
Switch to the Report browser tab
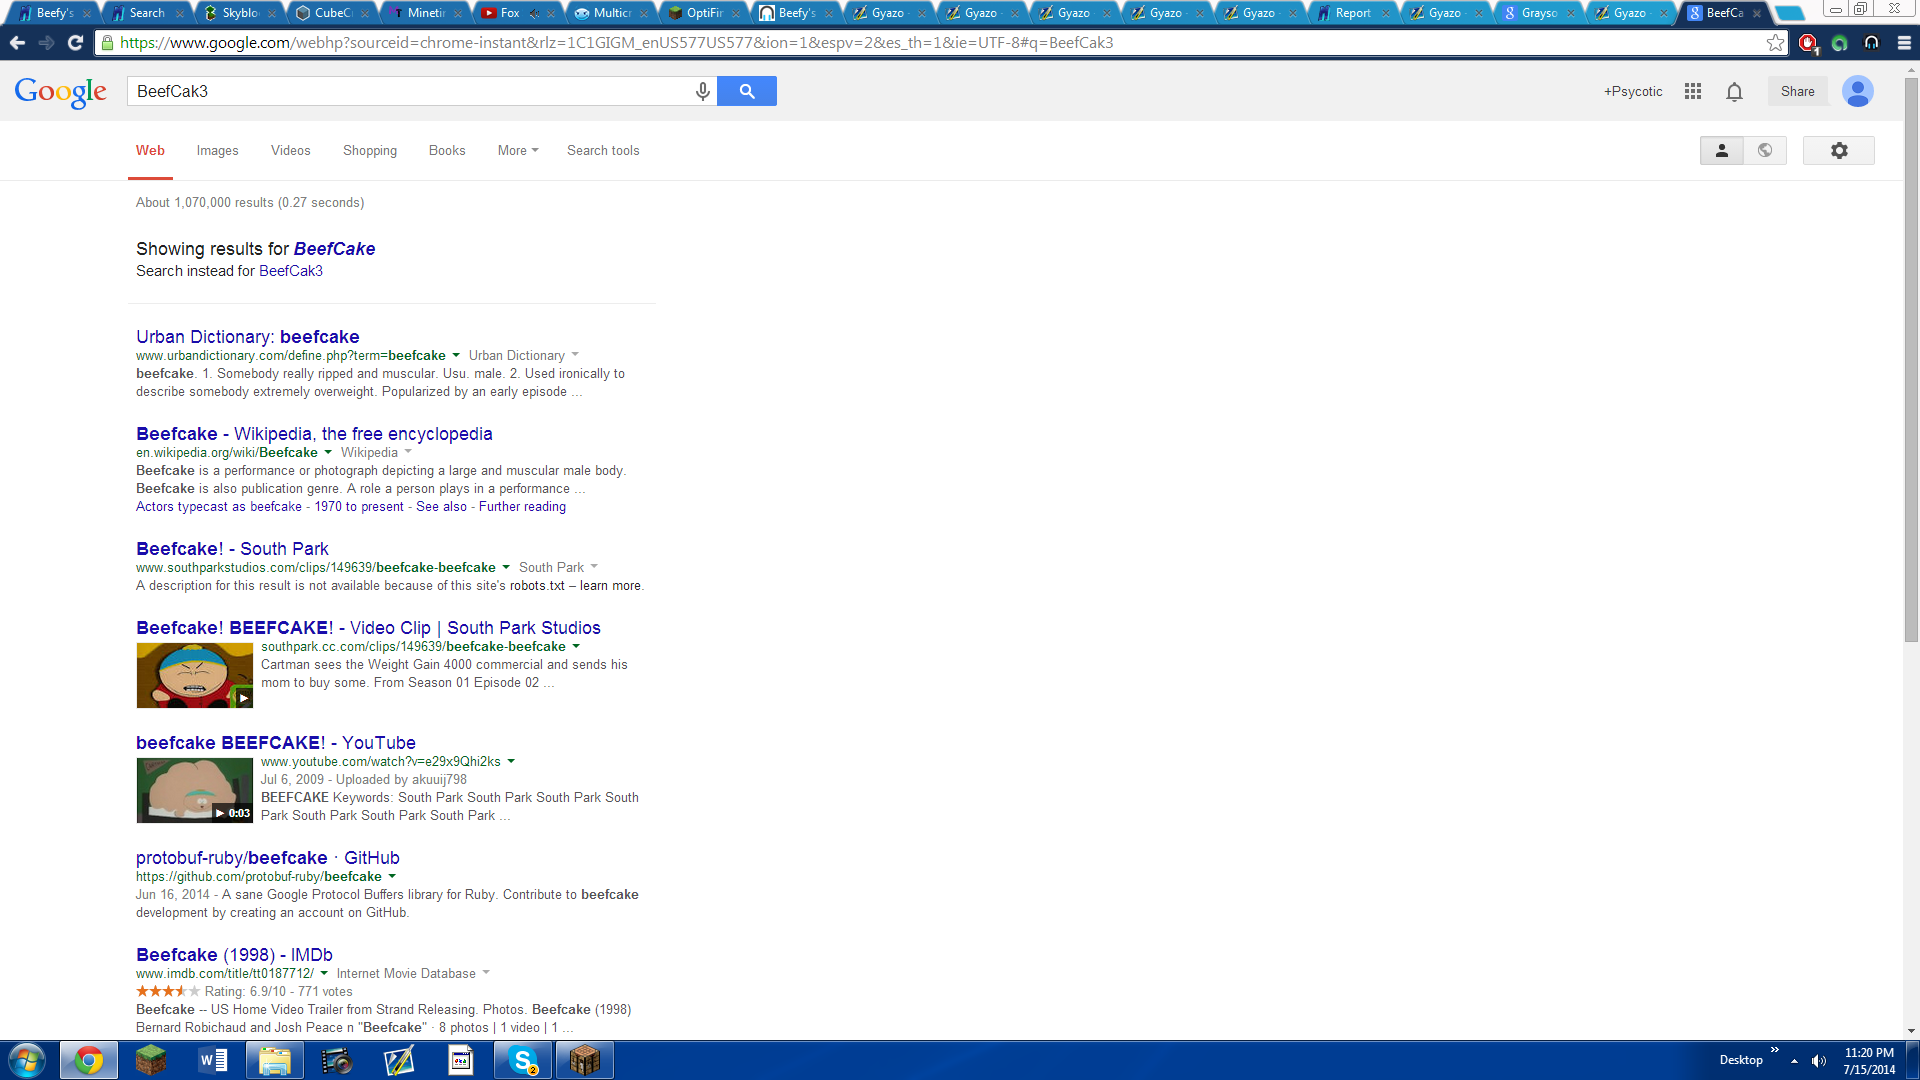pos(1353,13)
